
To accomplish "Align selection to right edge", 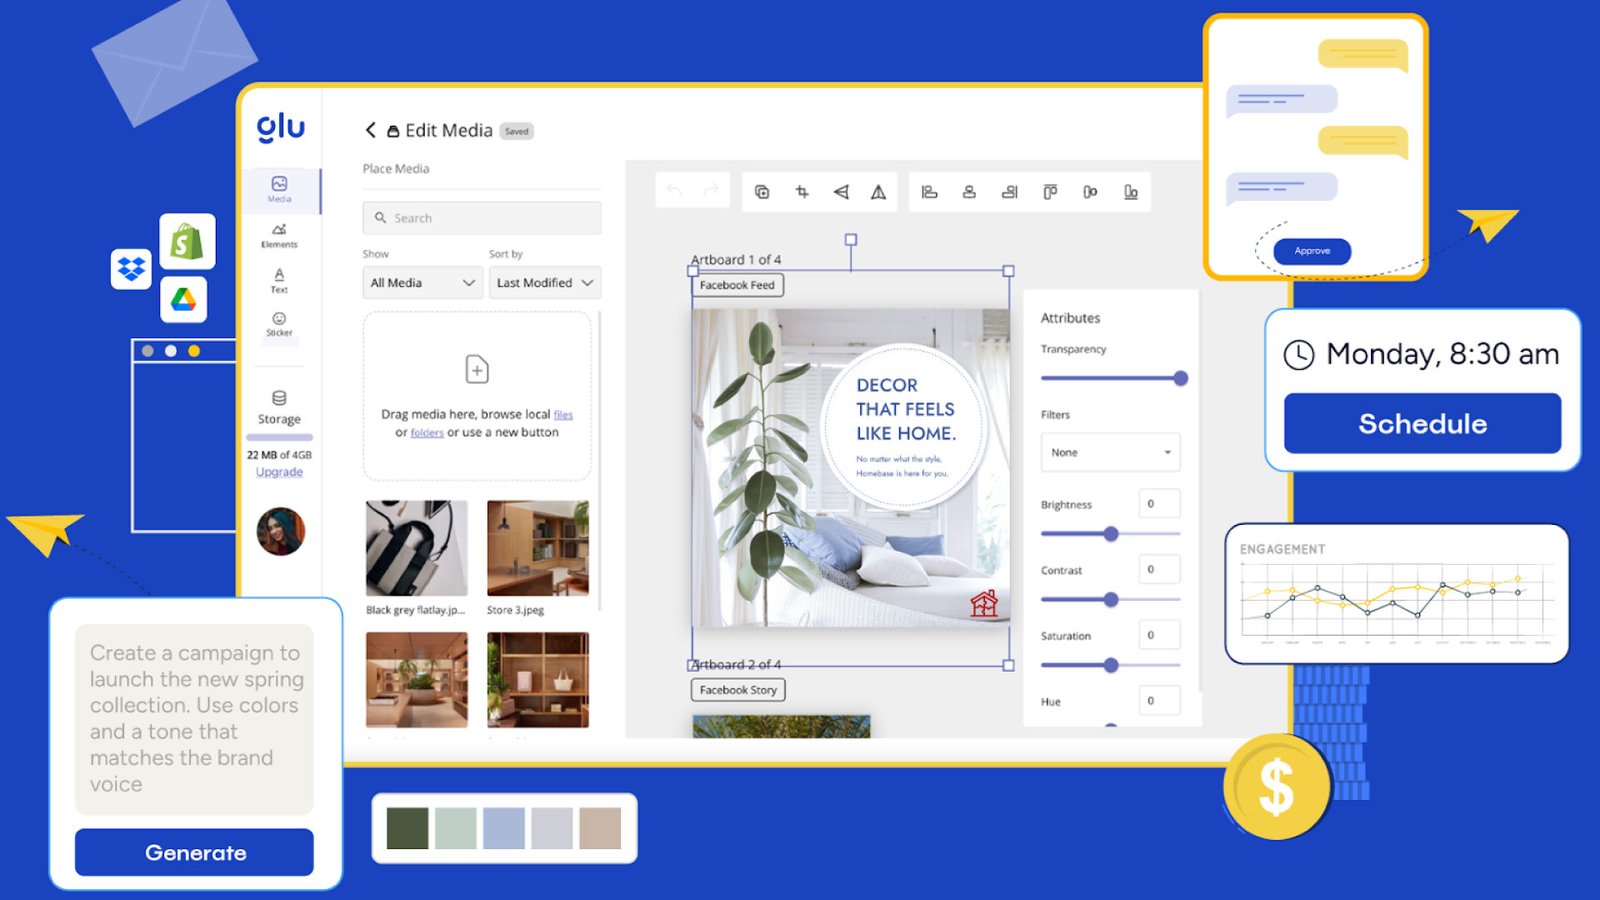I will coord(1009,192).
